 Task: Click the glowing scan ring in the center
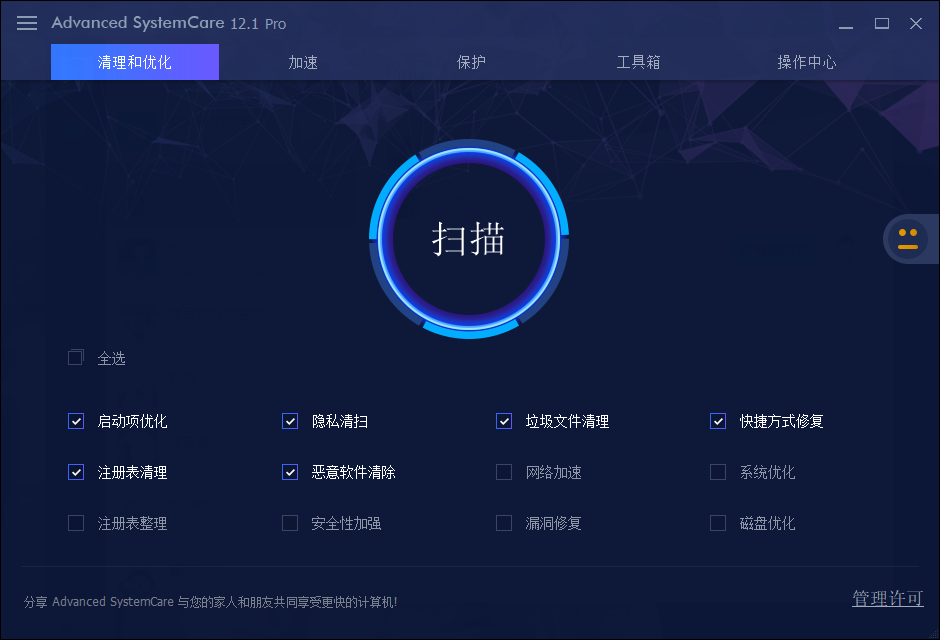(468, 150)
